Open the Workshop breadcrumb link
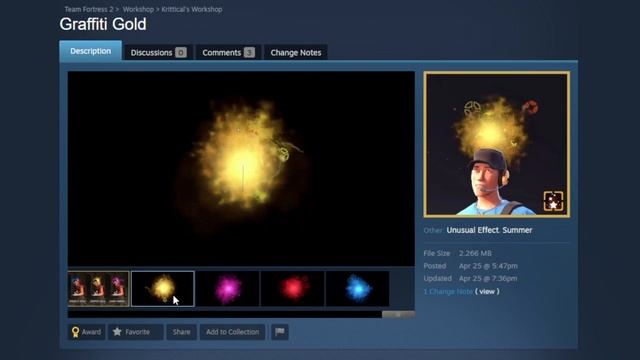 pos(138,9)
